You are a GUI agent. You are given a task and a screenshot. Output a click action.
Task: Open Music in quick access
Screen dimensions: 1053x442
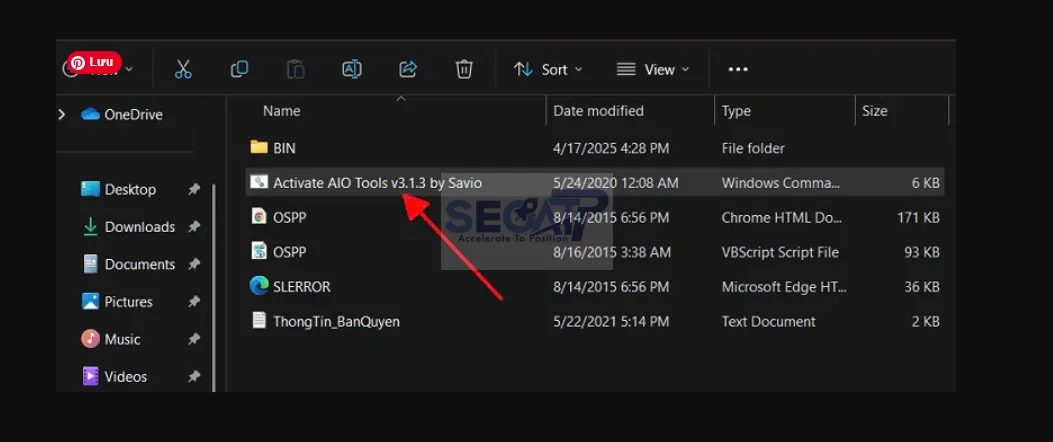[x=111, y=339]
